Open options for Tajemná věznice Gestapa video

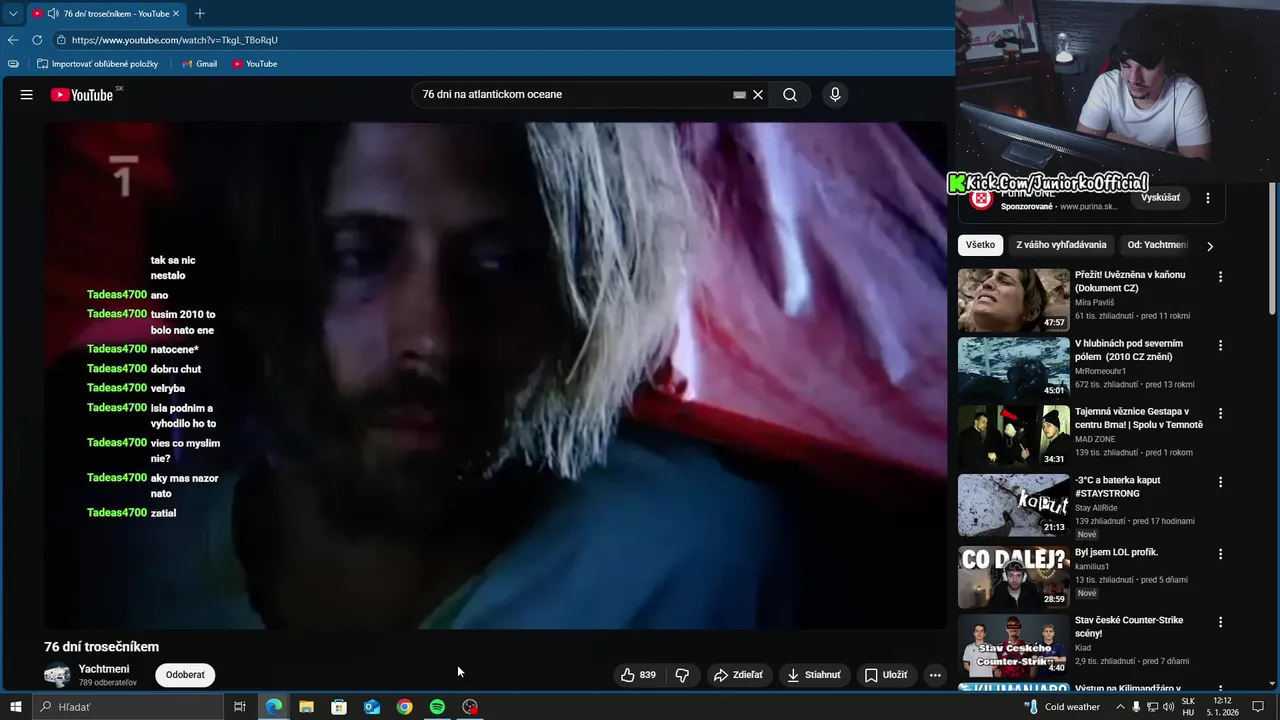[1220, 413]
